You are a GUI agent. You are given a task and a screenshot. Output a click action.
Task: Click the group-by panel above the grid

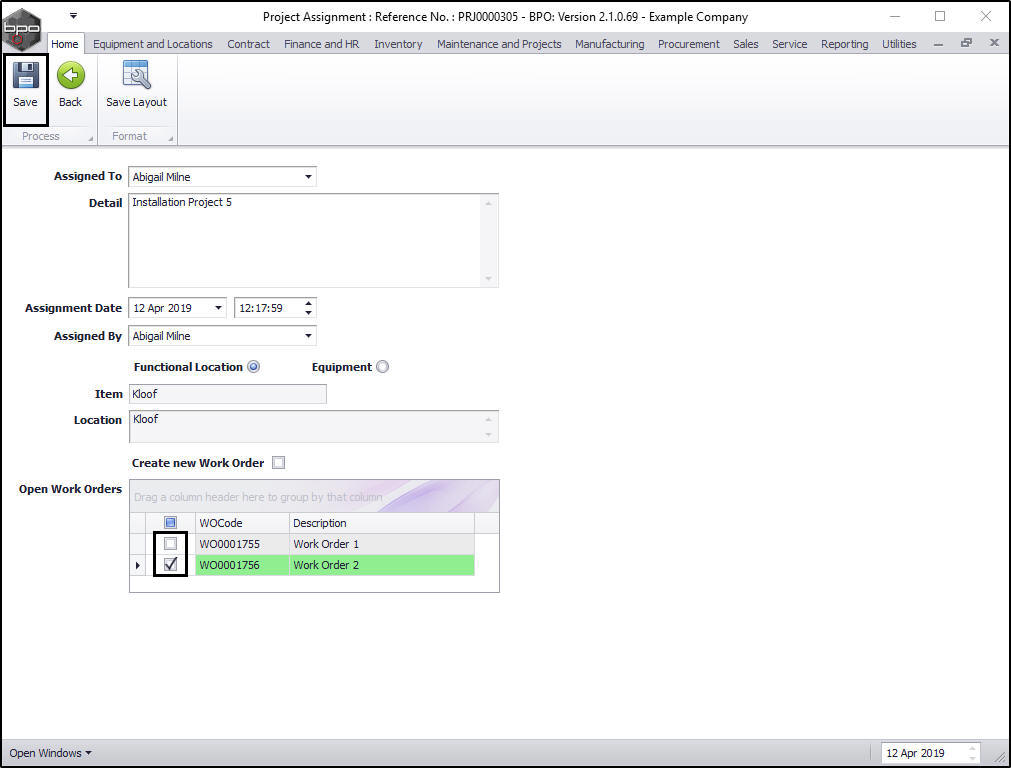click(x=314, y=497)
